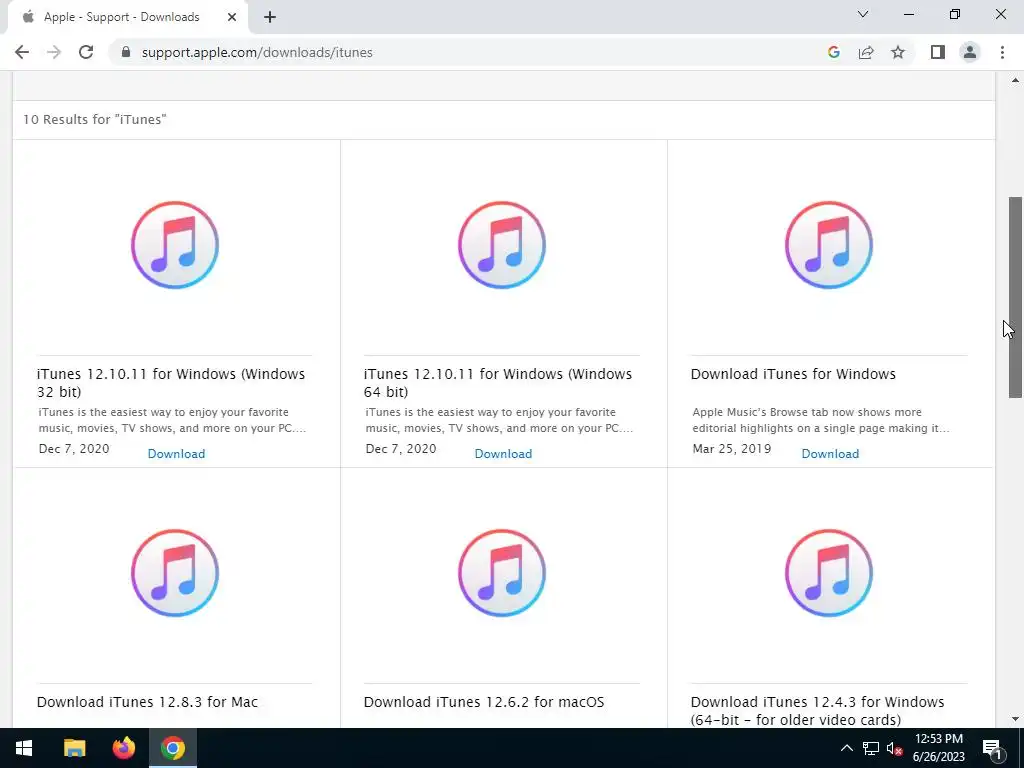
Task: View site info via the lock icon
Action: tap(126, 52)
